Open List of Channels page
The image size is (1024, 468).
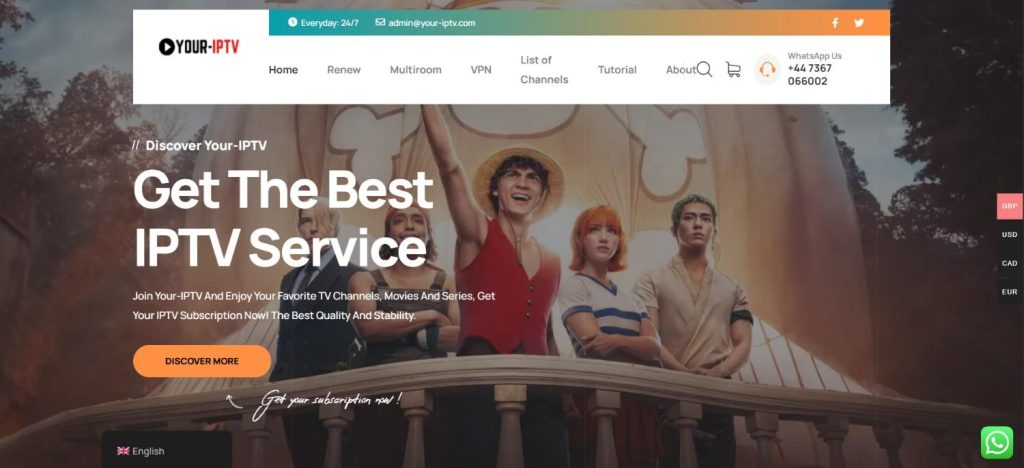[x=544, y=70]
